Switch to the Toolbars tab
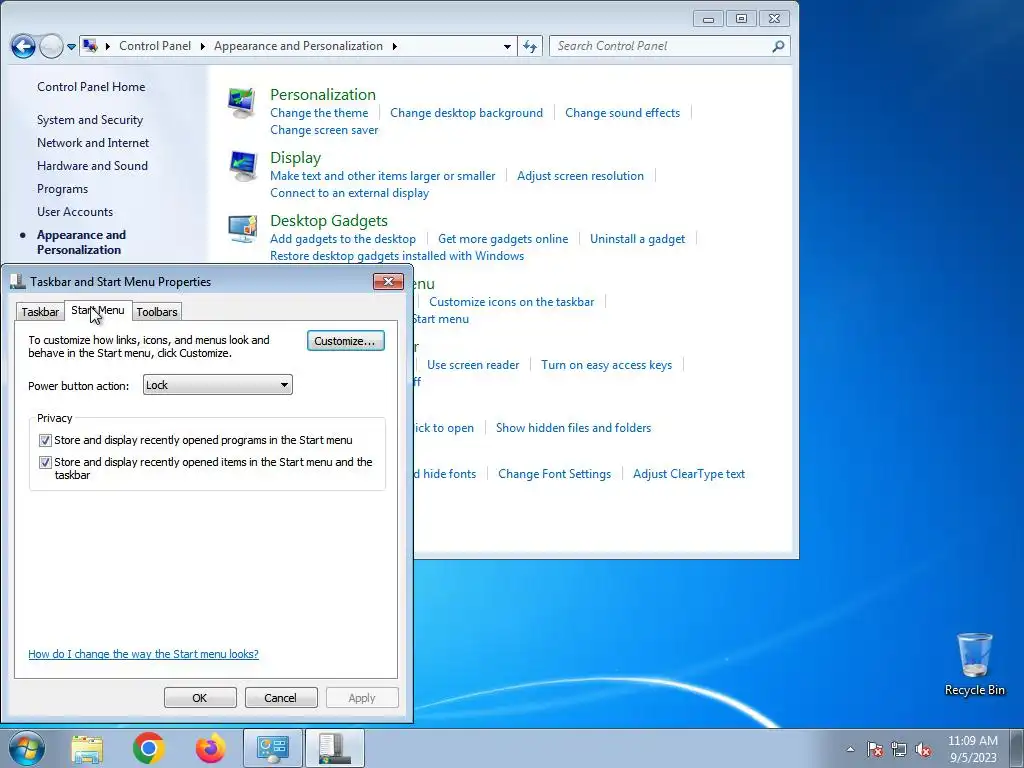Image resolution: width=1024 pixels, height=768 pixels. pyautogui.click(x=157, y=312)
